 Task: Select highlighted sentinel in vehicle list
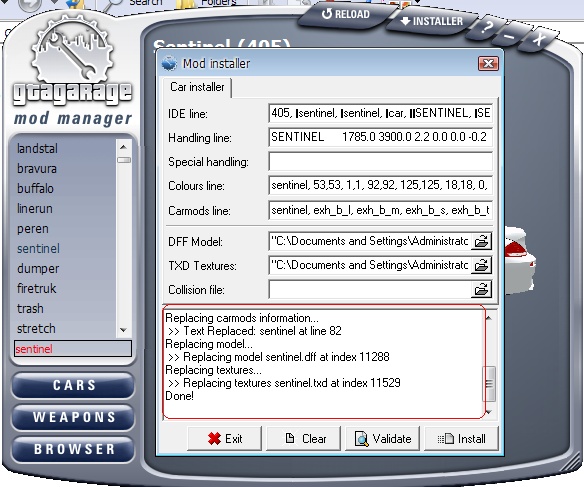click(x=38, y=248)
